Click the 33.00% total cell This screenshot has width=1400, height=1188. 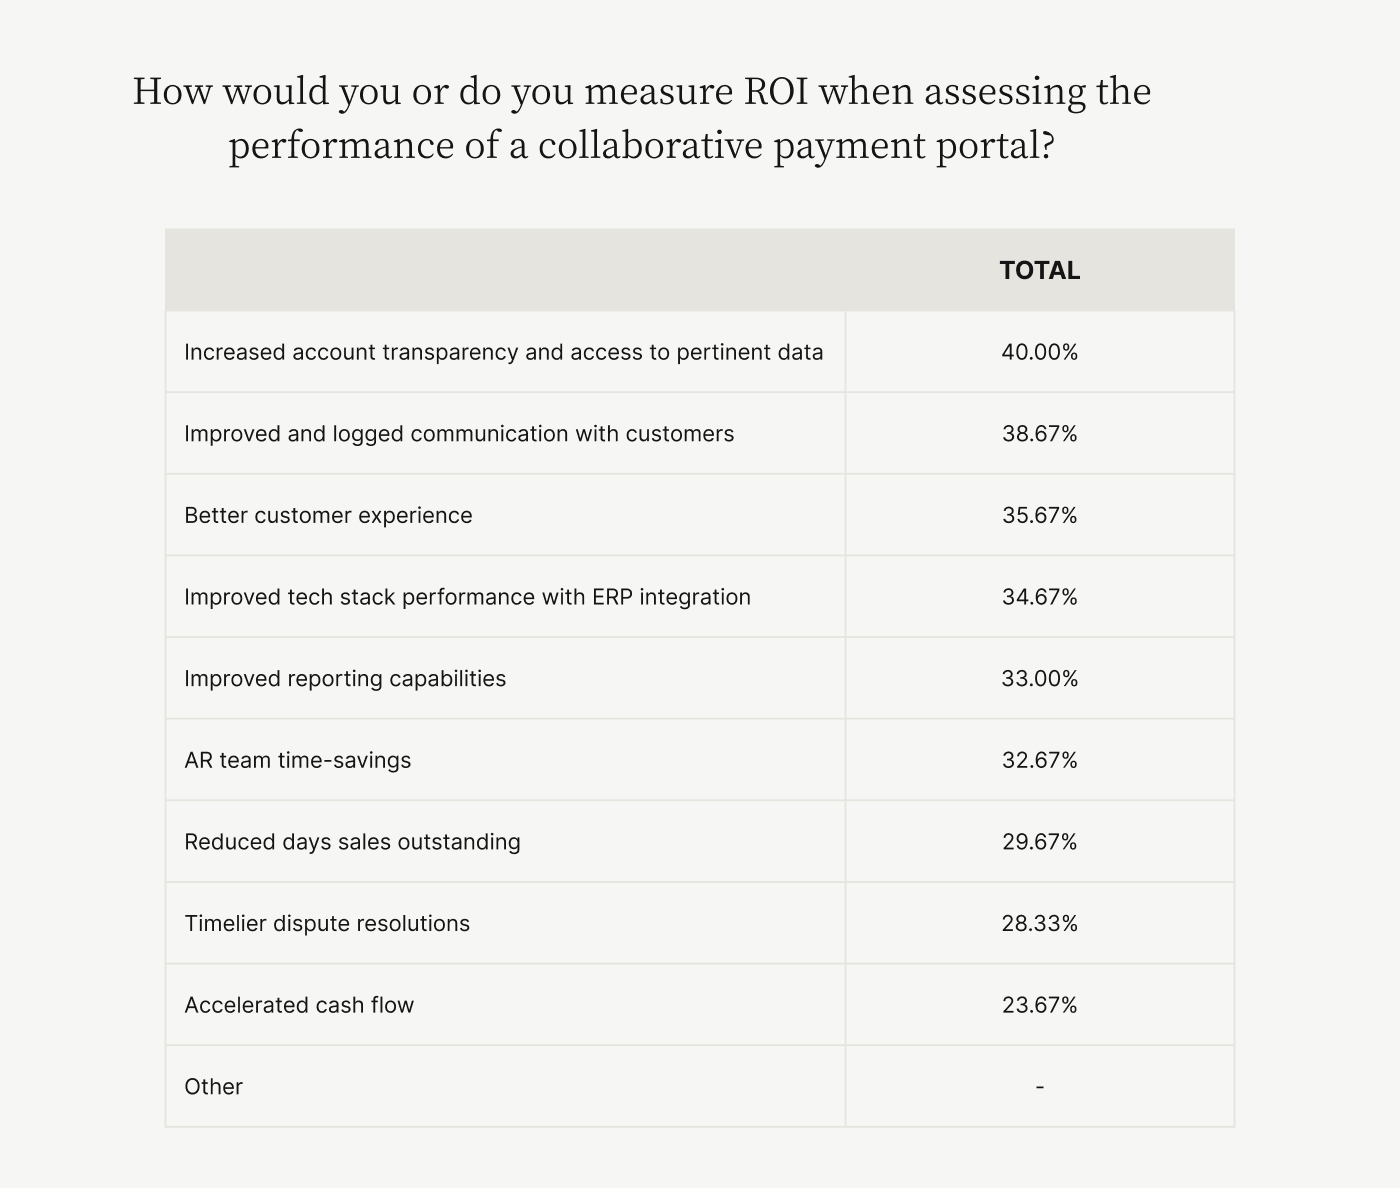coord(1039,679)
